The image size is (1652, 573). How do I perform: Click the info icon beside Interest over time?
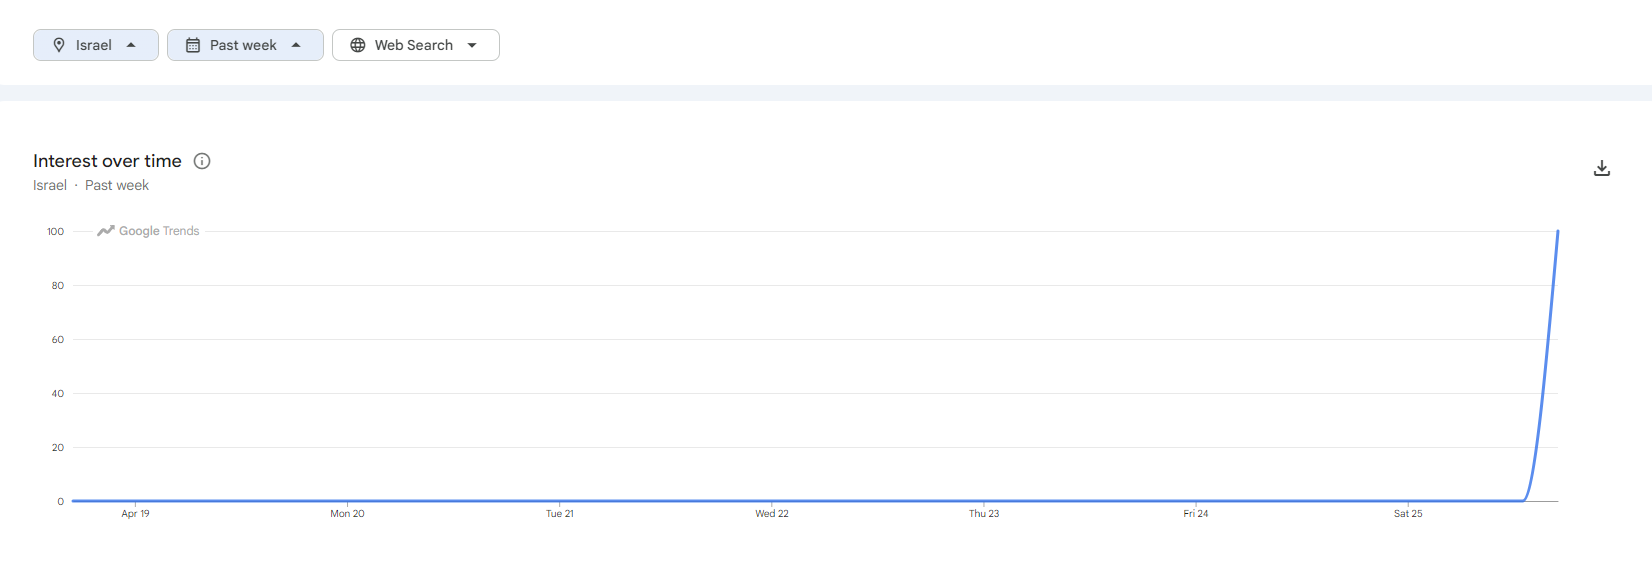click(x=202, y=161)
